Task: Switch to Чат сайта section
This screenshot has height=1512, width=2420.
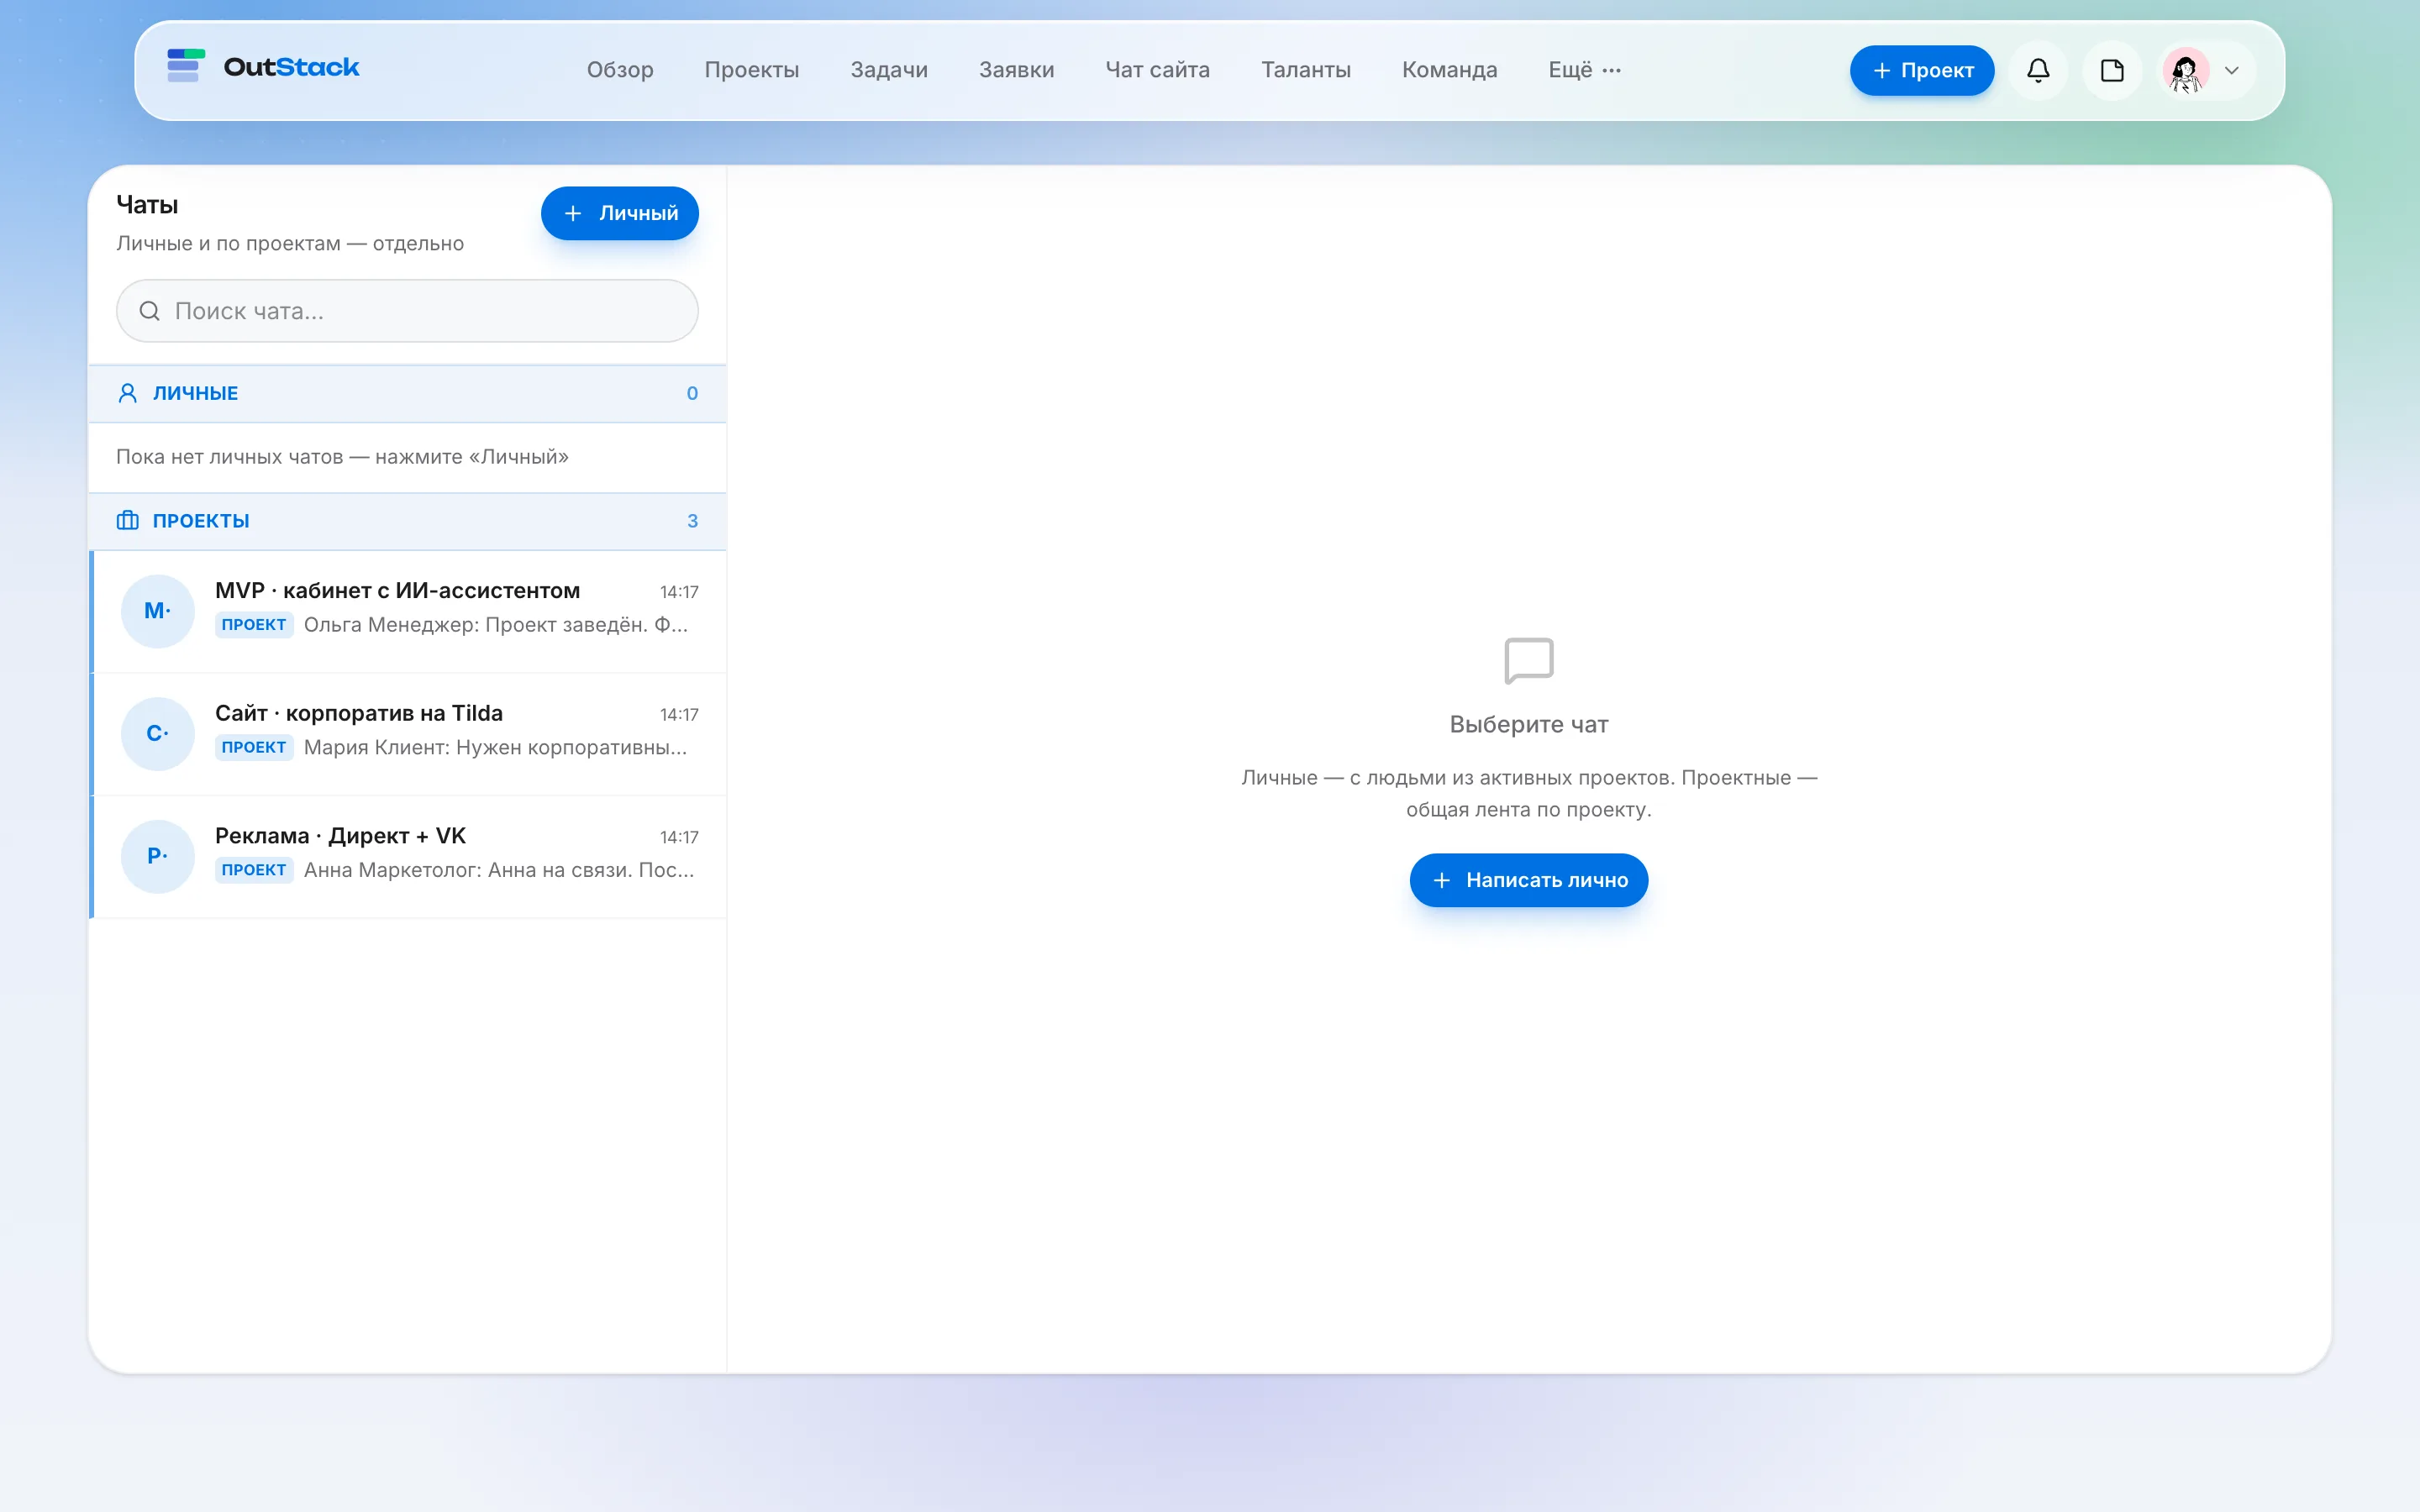Action: click(1157, 70)
